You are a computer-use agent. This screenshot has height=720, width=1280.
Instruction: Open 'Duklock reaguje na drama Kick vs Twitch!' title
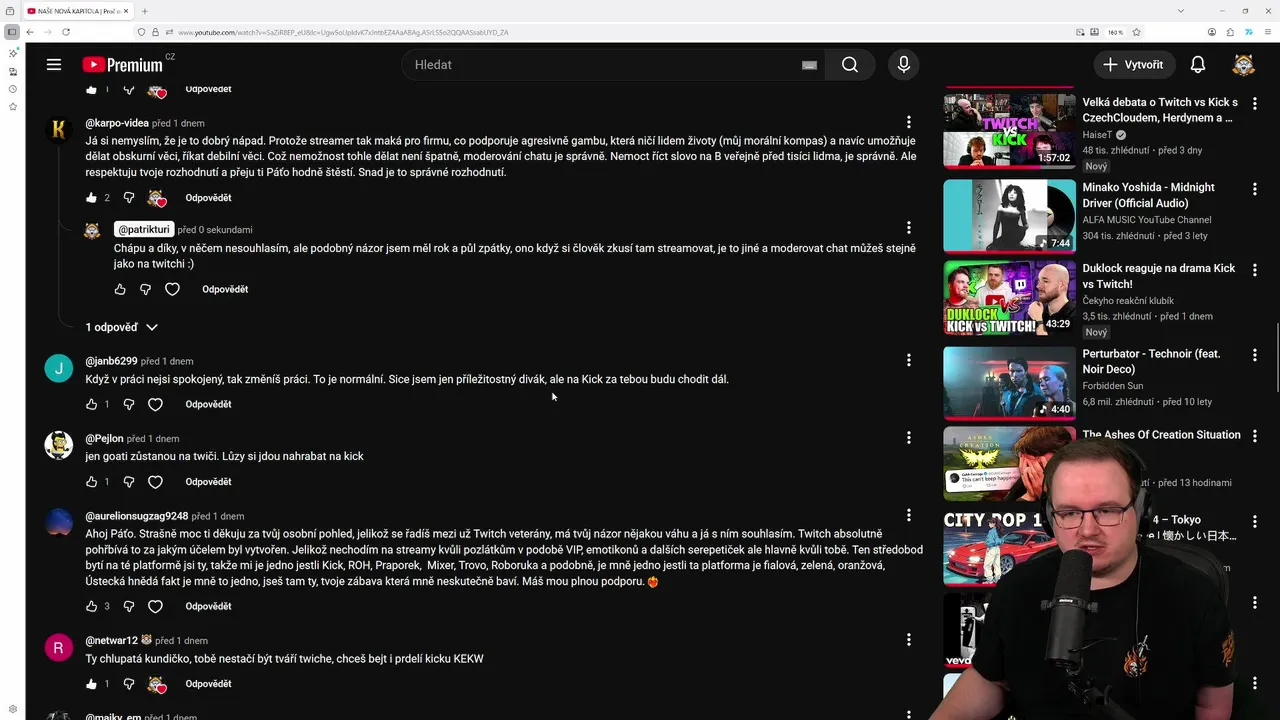[1158, 276]
